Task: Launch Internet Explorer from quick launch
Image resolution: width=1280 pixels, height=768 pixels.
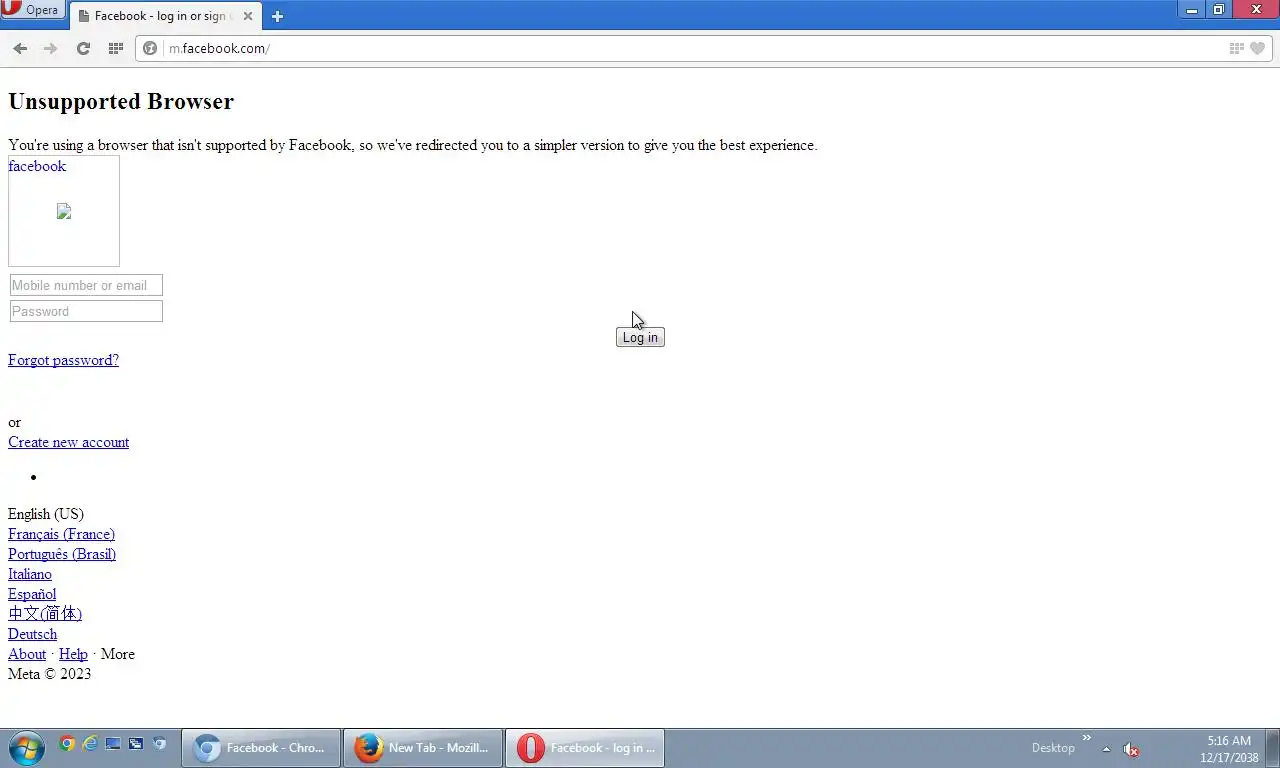Action: pyautogui.click(x=90, y=743)
